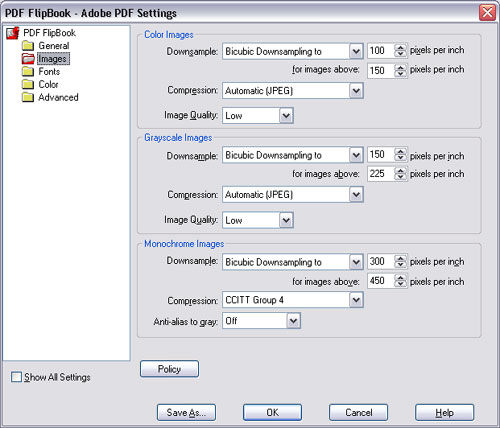Enable the Show All Settings checkbox
The image size is (500, 428).
point(16,377)
